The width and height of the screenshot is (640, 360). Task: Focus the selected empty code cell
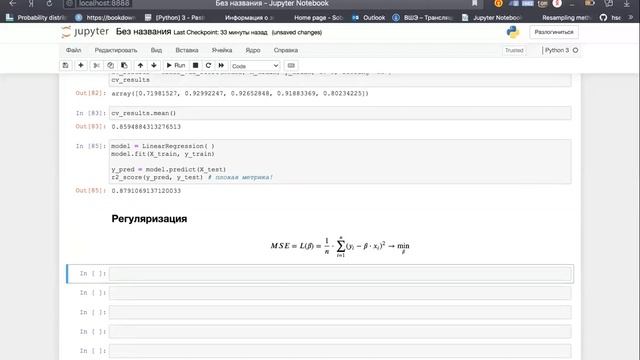coord(340,274)
